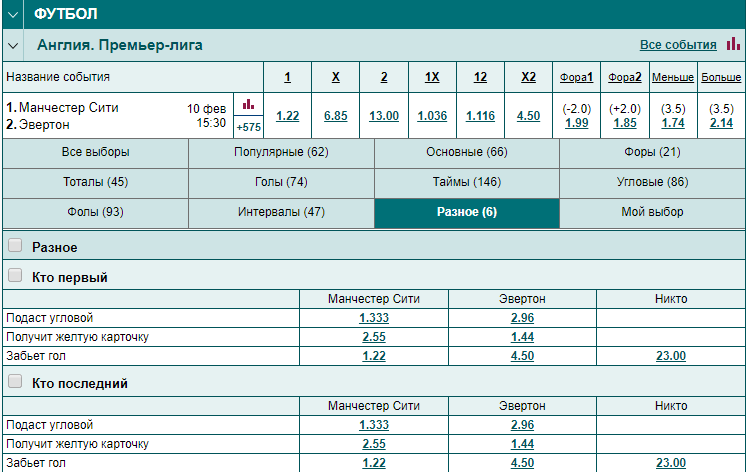Tick the Кто первый checkbox

15,275
